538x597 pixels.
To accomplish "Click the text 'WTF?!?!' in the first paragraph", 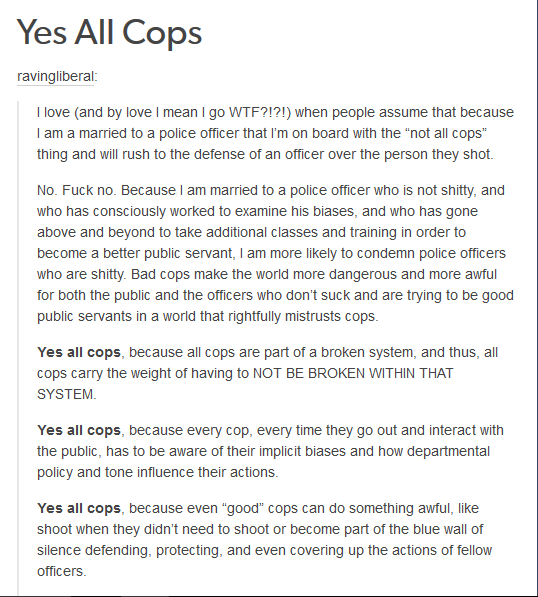I will click(x=260, y=112).
